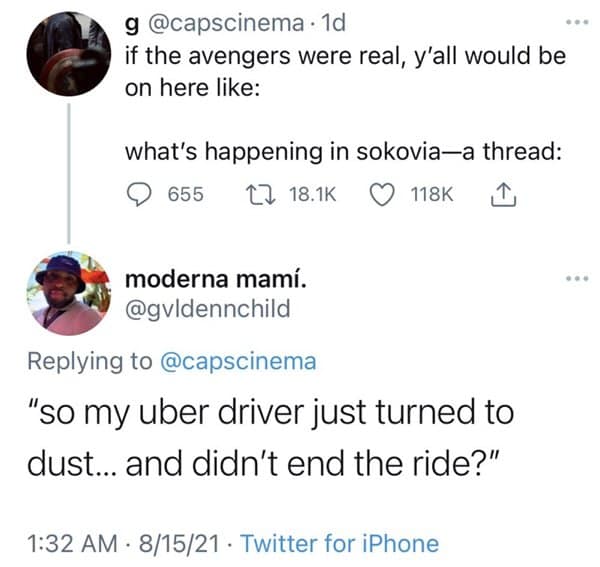Viewport: 600px width, 567px height.
Task: Open the sokovia thread tweet text
Action: click(340, 151)
